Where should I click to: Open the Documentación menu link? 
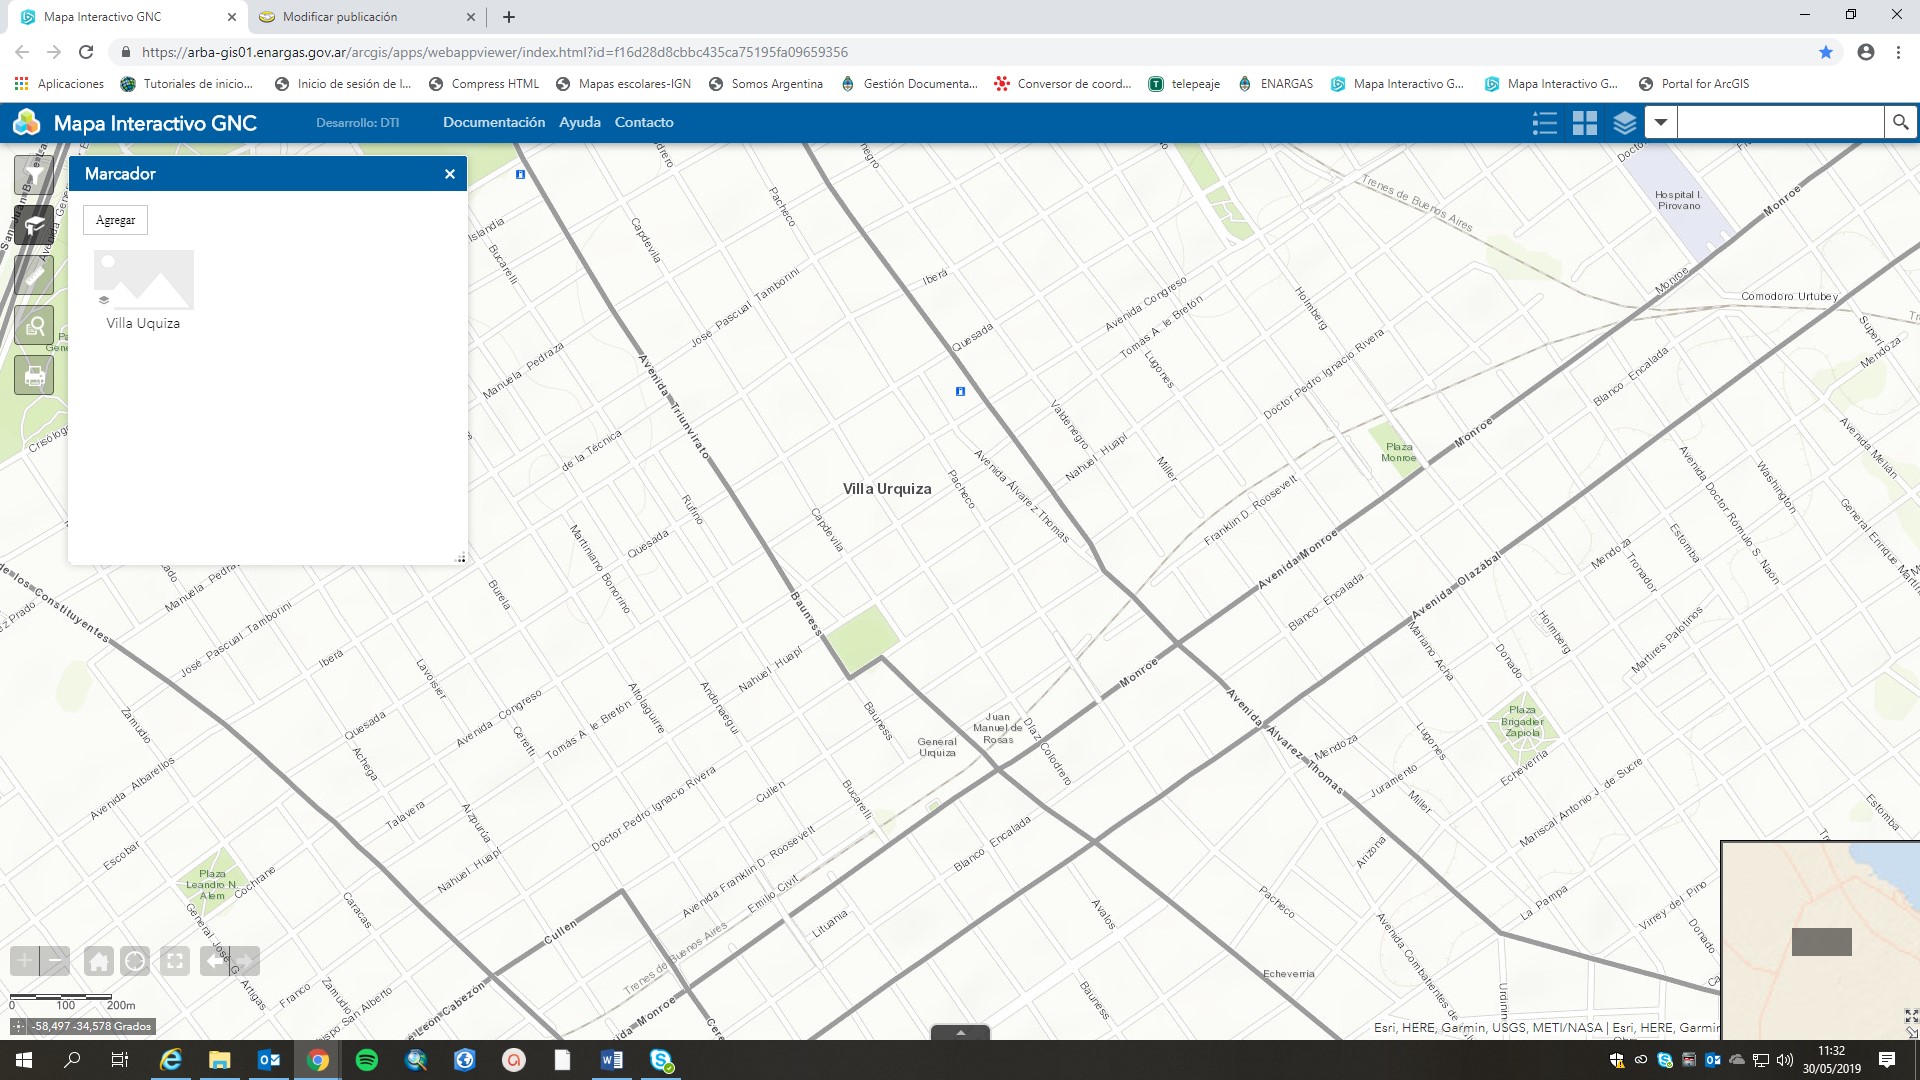coord(494,122)
